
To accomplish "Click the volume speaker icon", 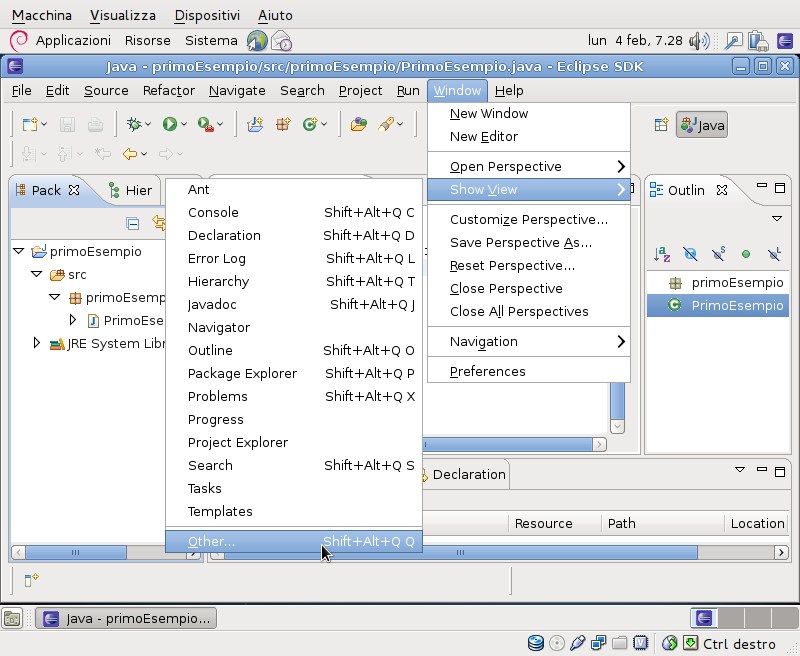I will pos(699,41).
